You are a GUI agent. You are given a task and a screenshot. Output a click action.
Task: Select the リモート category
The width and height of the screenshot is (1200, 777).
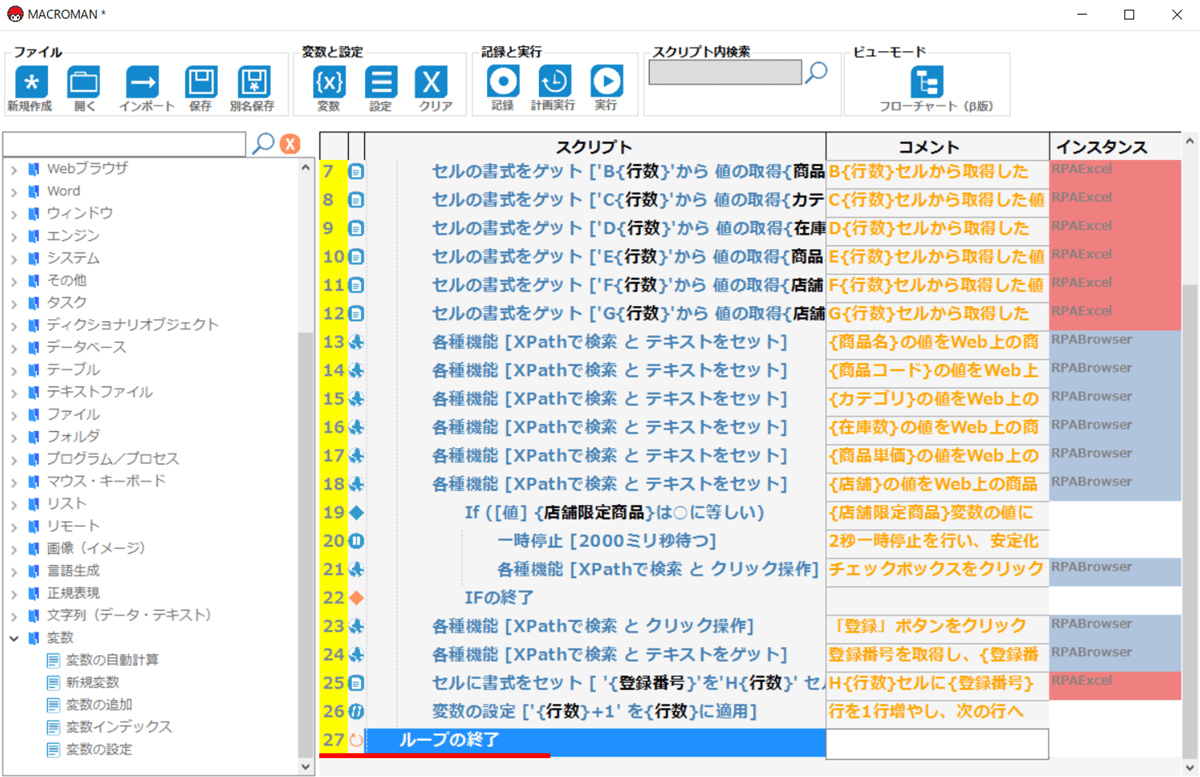click(x=73, y=526)
